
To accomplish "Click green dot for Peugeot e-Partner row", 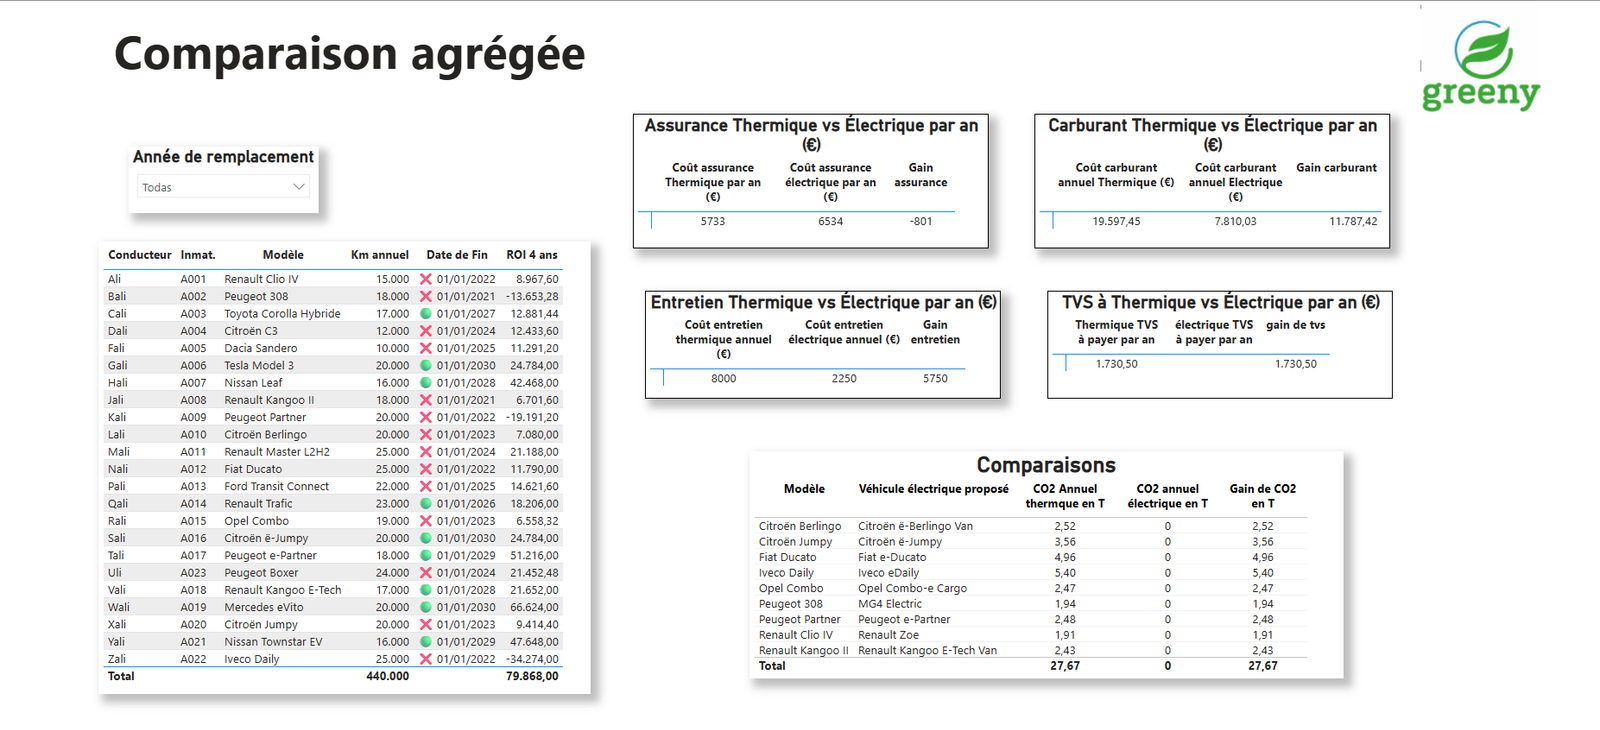I will click(425, 555).
